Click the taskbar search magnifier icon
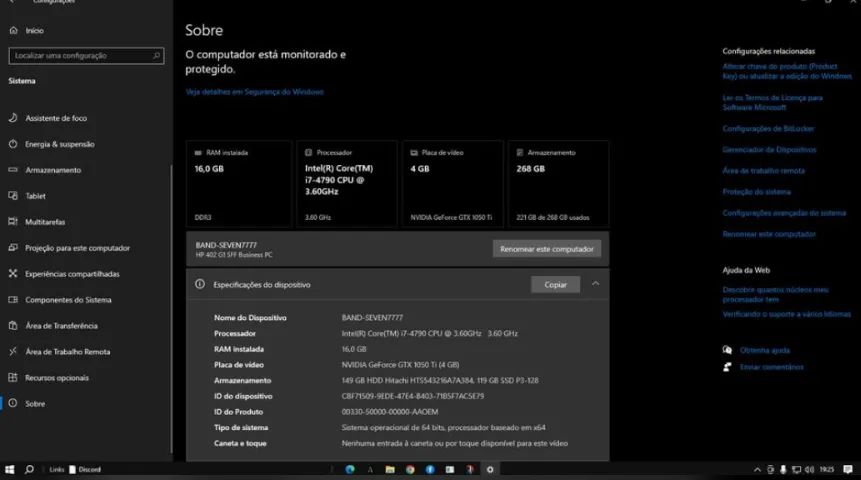861x480 pixels. (29, 470)
